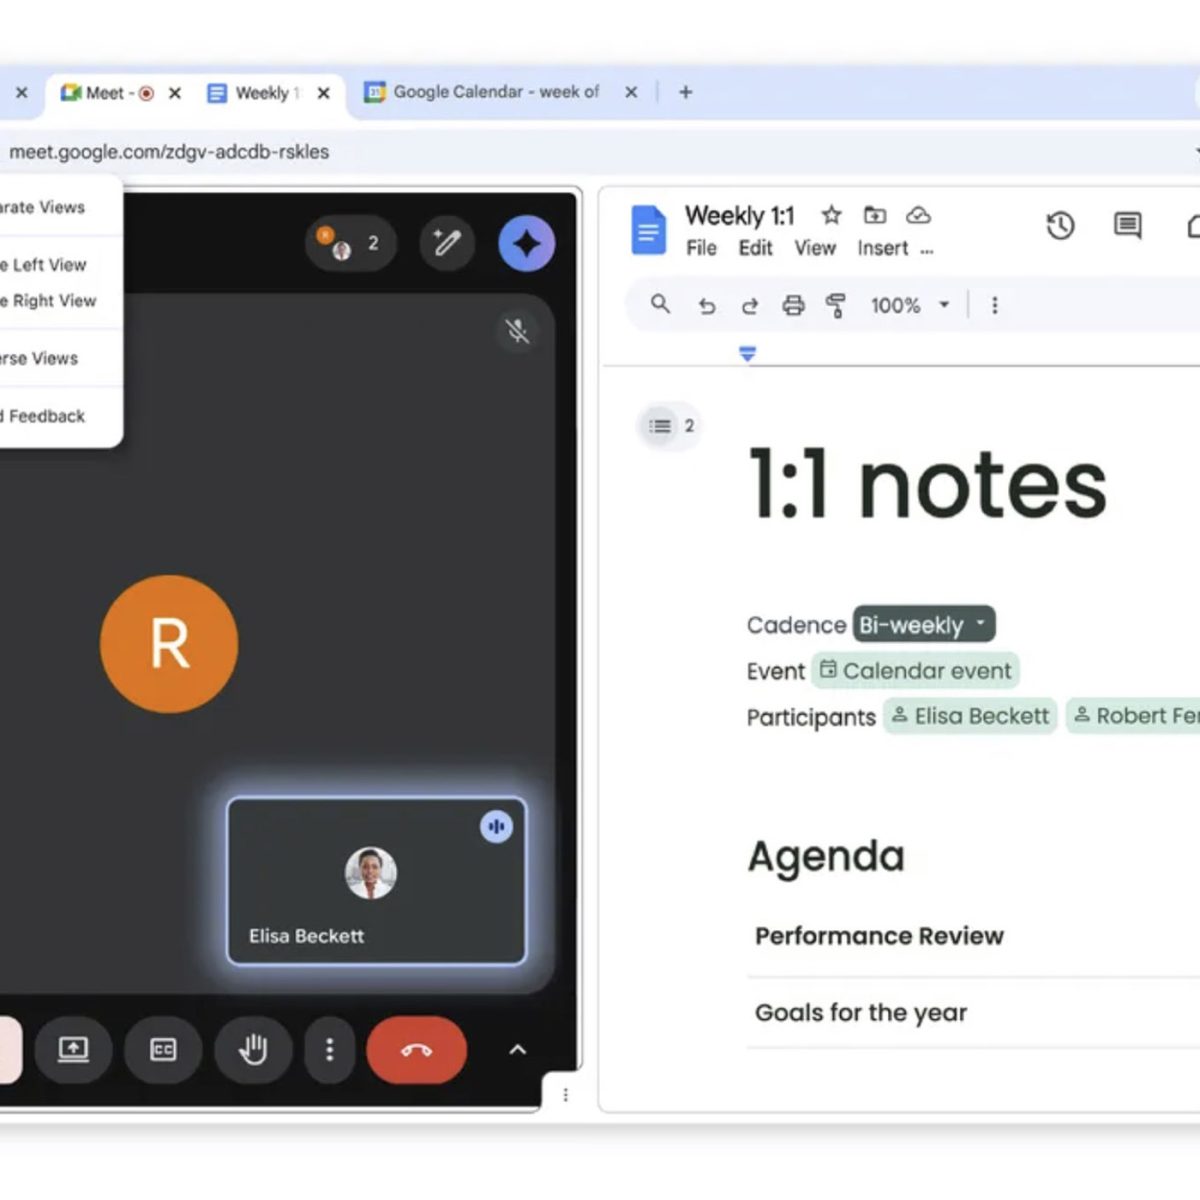Click Elisa Beckett's video tile

click(x=376, y=881)
